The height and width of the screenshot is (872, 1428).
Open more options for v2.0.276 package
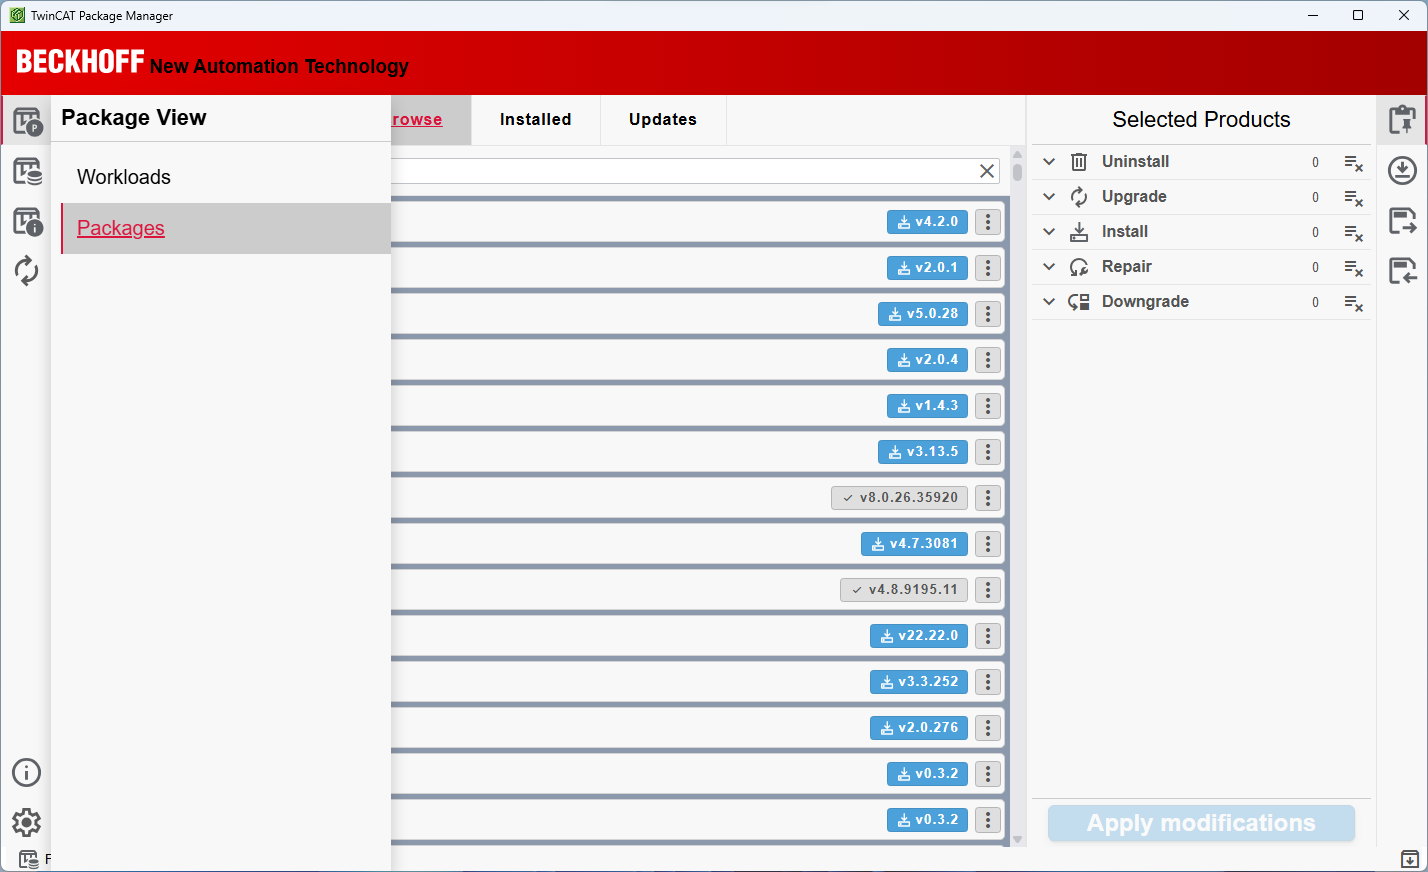click(988, 728)
